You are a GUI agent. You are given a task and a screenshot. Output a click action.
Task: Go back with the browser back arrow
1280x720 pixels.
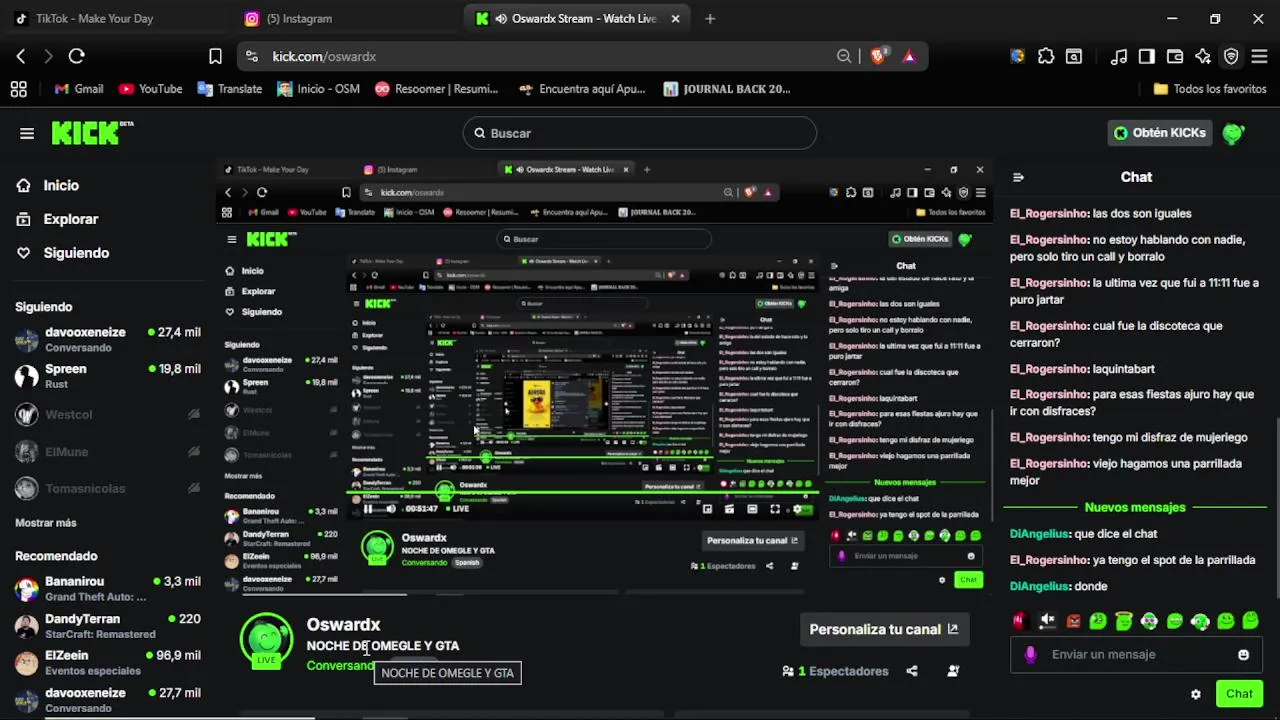(21, 57)
